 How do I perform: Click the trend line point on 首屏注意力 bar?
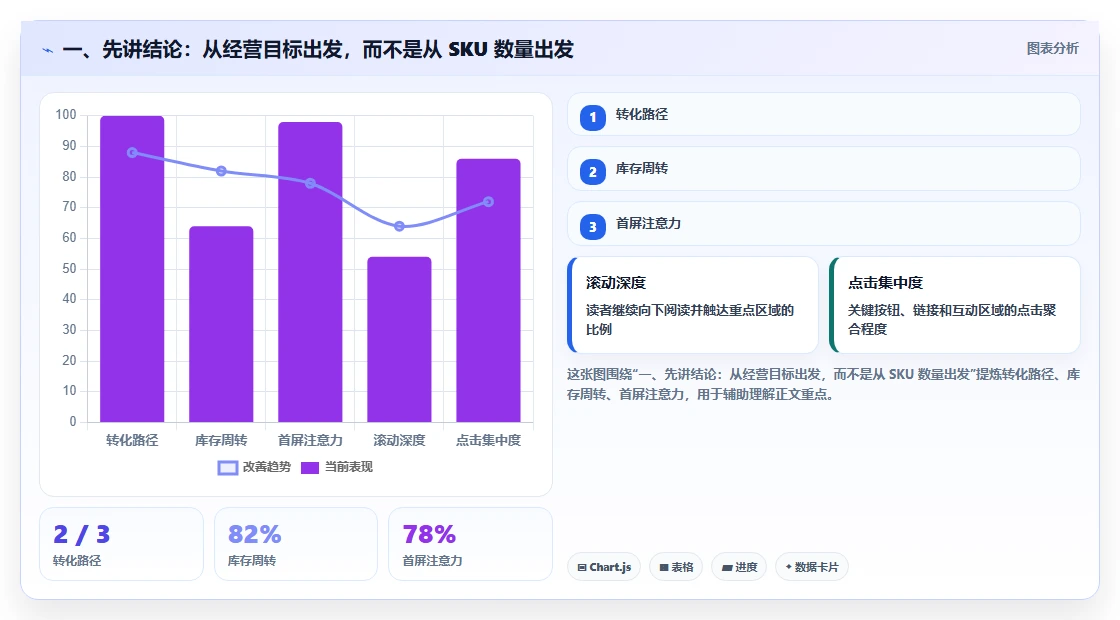coord(310,183)
